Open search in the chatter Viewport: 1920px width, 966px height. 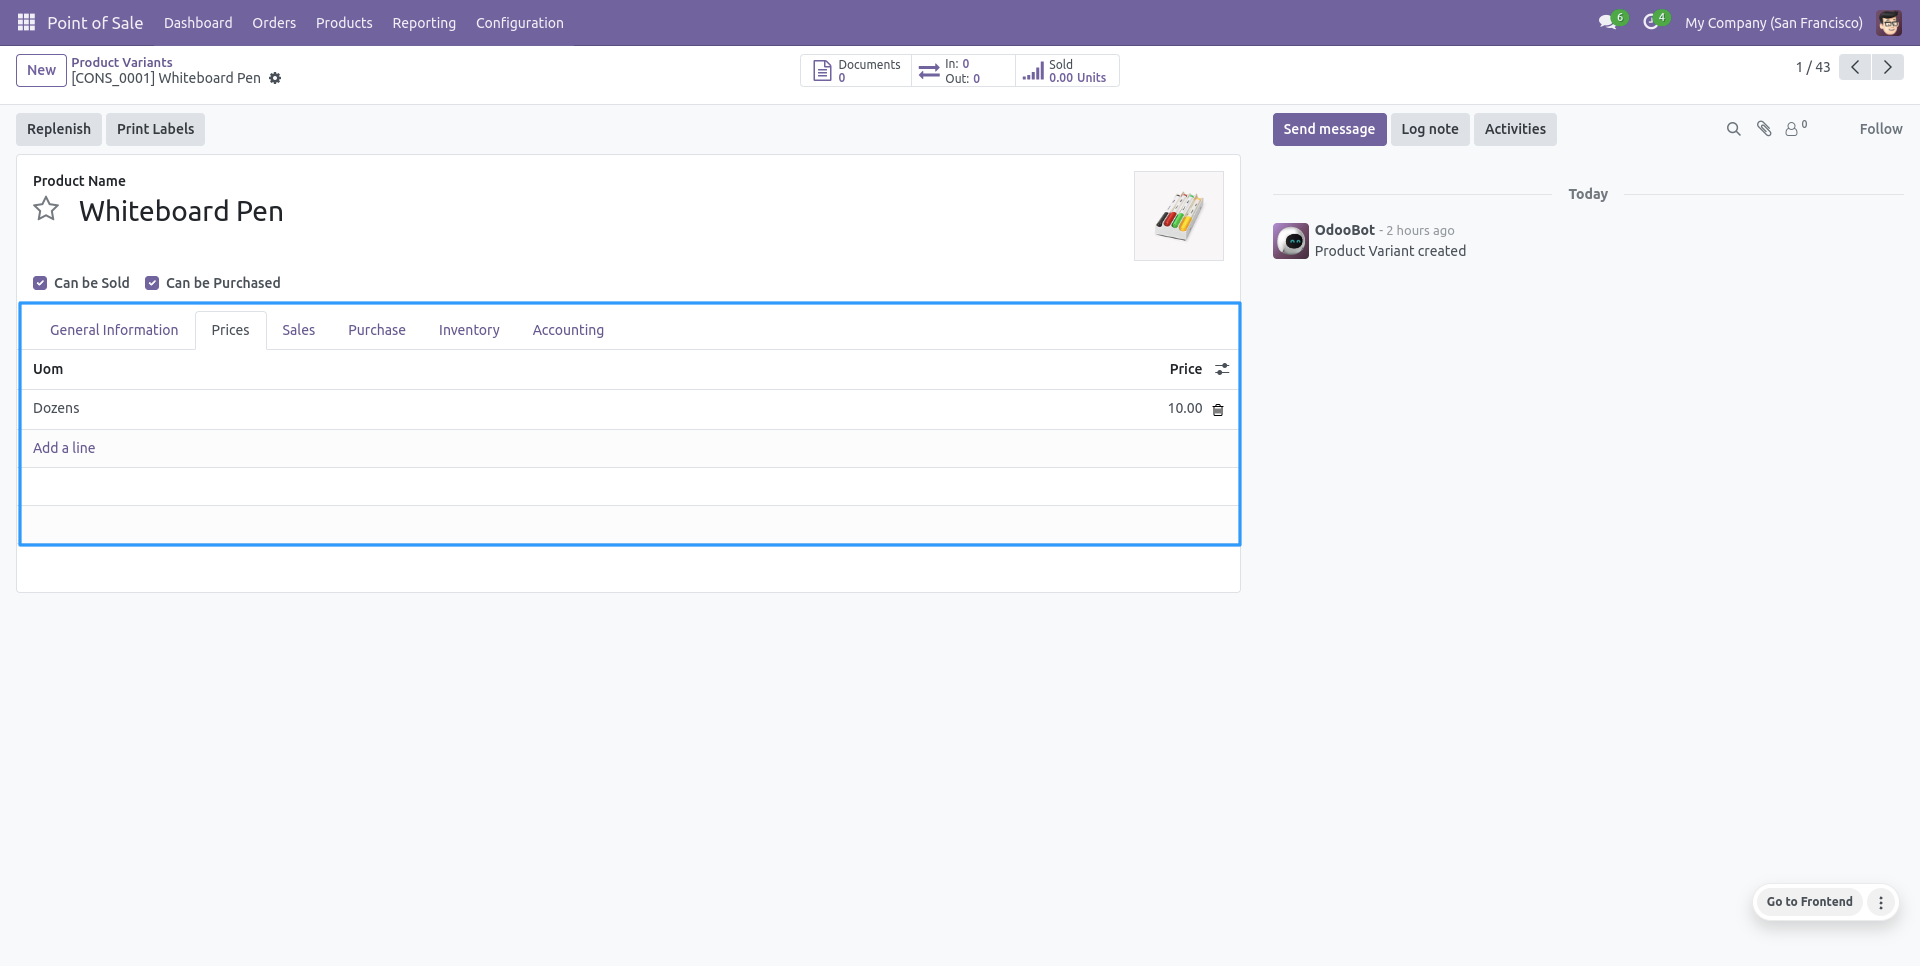point(1733,128)
